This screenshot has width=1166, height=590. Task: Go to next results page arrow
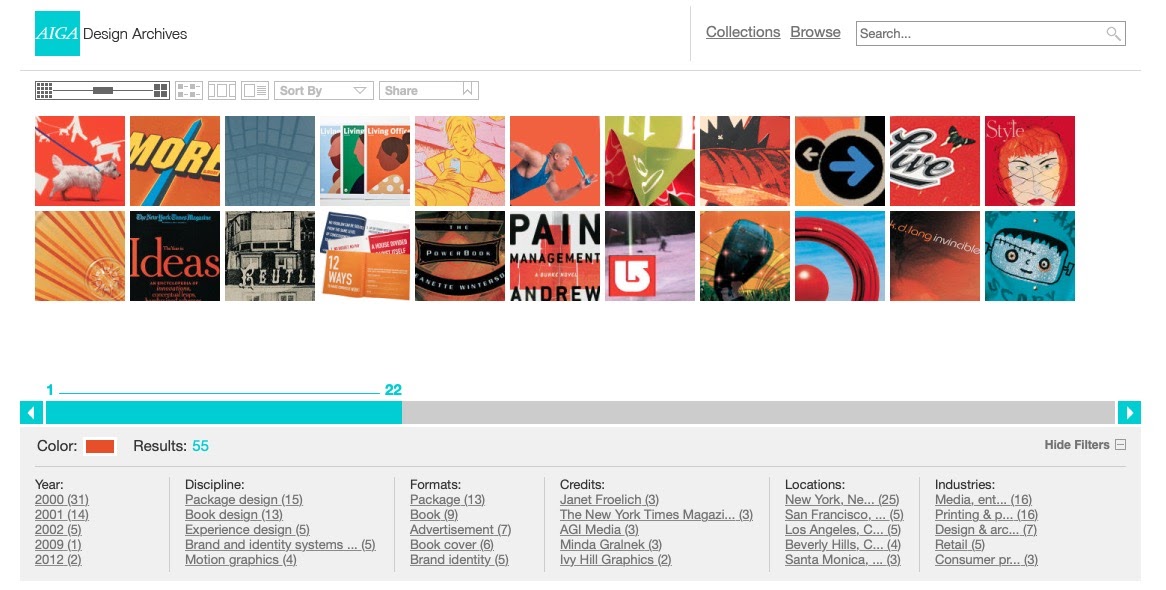point(1129,412)
